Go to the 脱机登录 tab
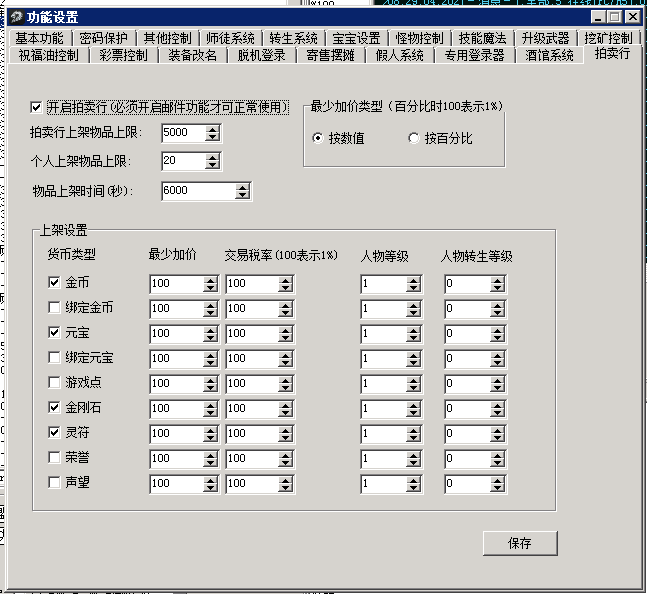 (x=262, y=55)
